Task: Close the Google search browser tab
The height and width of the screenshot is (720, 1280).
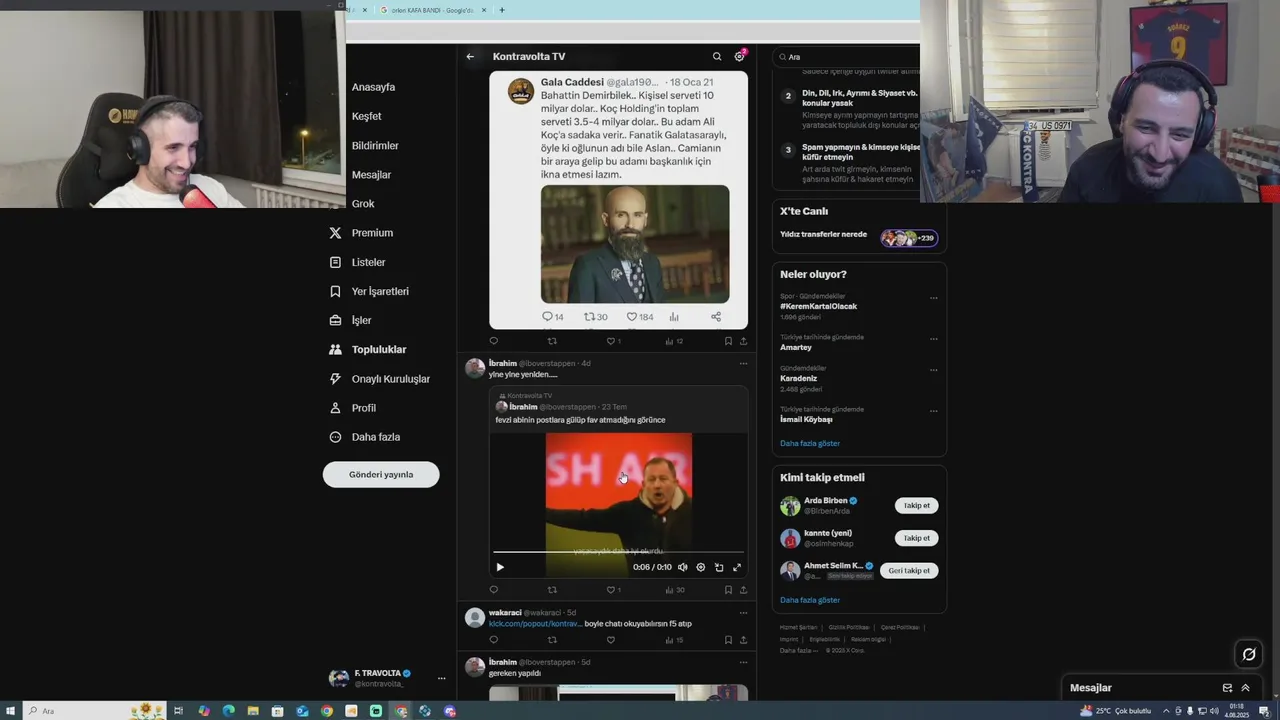Action: [x=484, y=10]
